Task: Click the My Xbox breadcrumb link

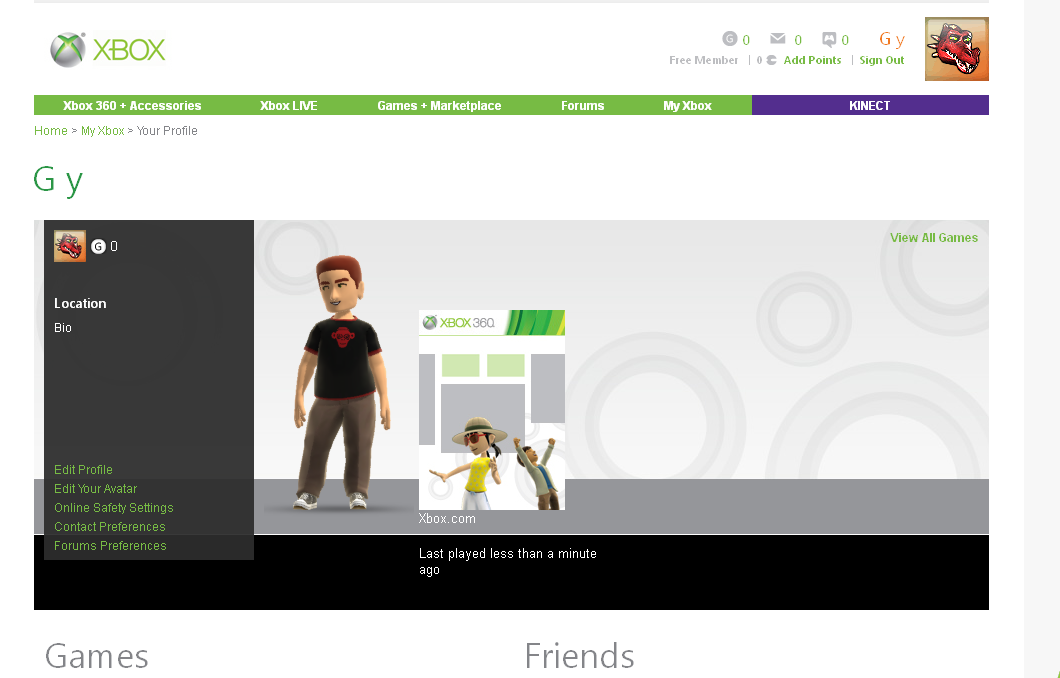Action: (103, 130)
